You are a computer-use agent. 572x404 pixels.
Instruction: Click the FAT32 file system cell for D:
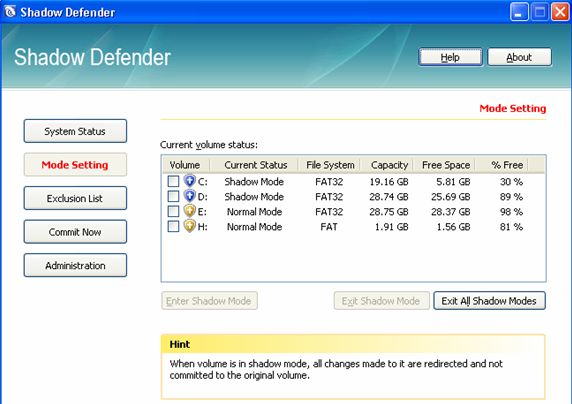coord(329,197)
